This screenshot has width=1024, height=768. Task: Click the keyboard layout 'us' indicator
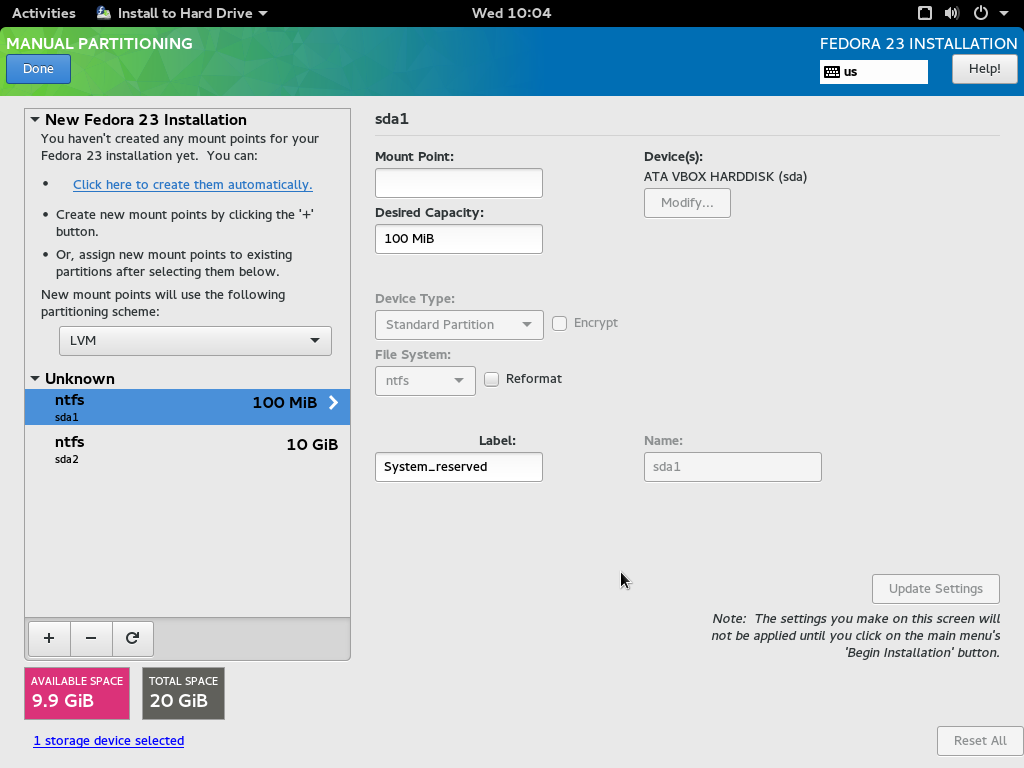point(873,72)
